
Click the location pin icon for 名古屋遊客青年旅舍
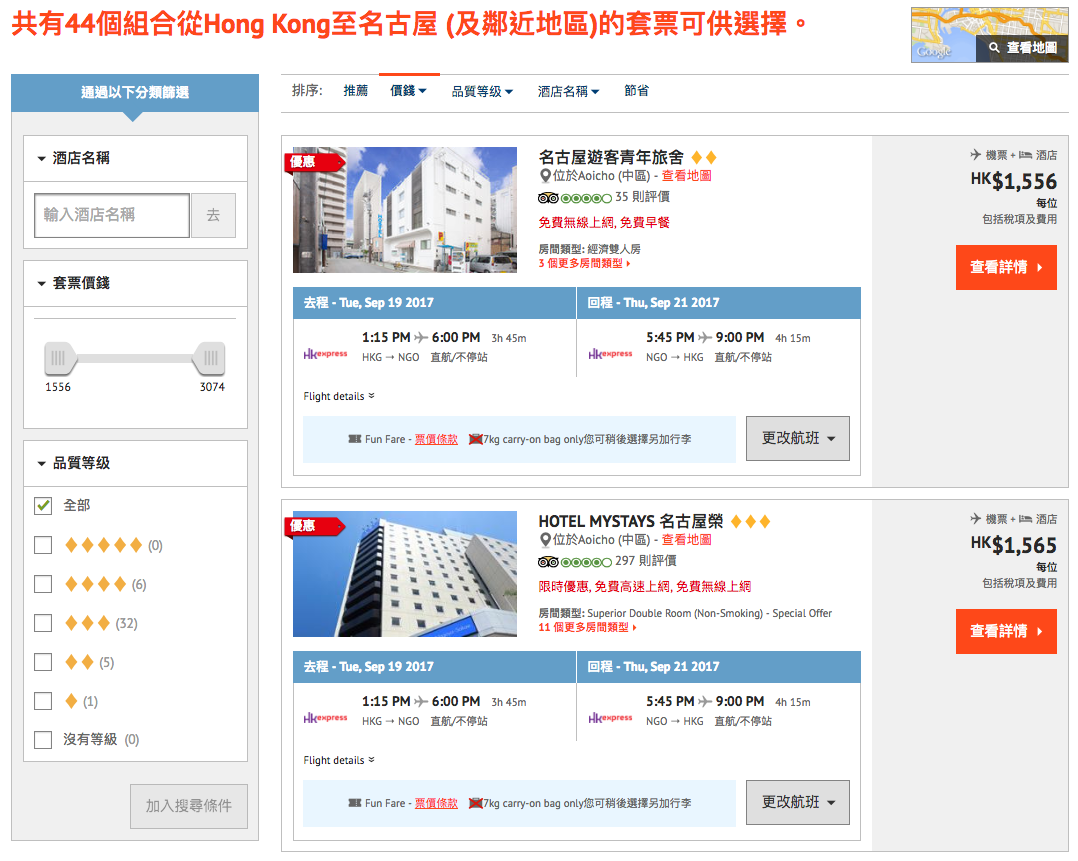click(545, 176)
